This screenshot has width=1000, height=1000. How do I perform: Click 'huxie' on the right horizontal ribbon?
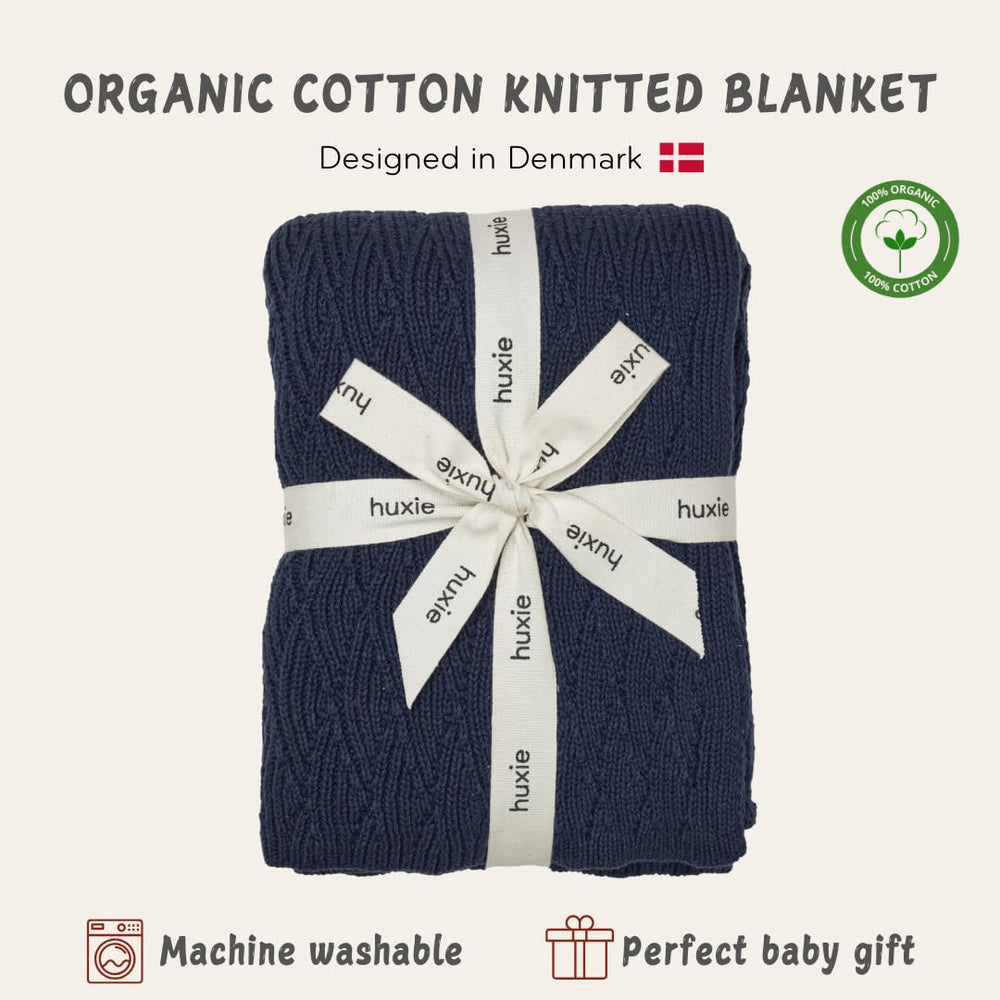point(703,509)
